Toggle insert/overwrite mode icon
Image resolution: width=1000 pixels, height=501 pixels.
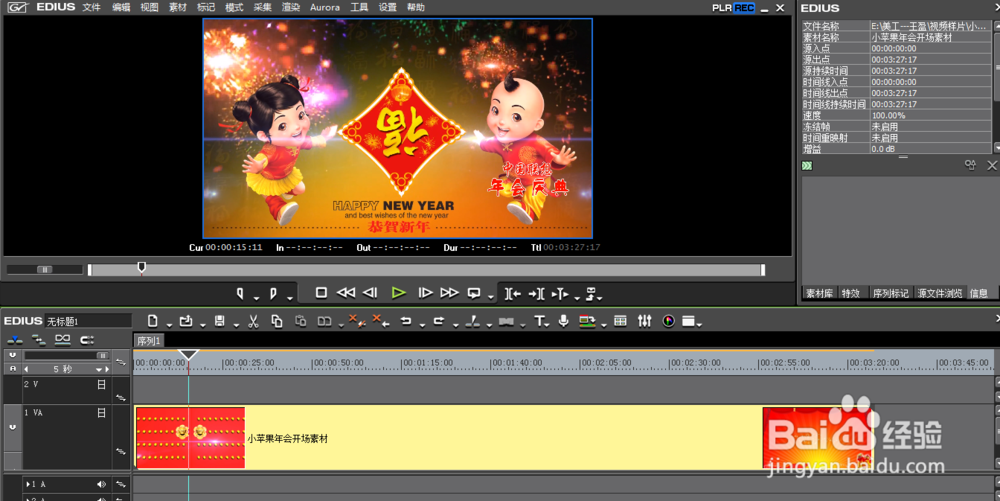[14, 340]
